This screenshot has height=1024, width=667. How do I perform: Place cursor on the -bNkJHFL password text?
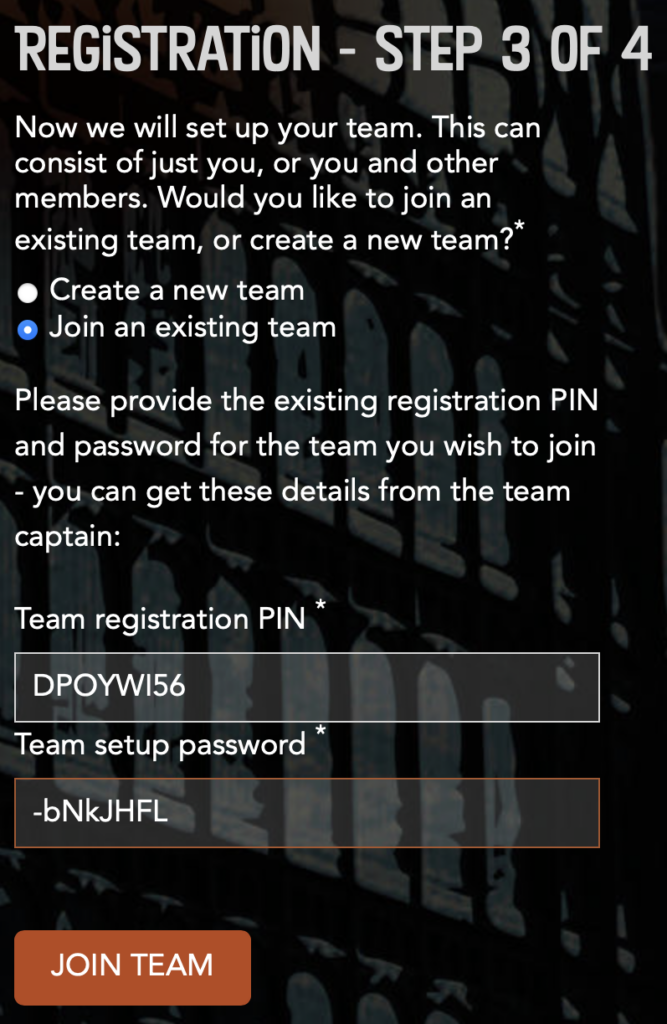(101, 812)
